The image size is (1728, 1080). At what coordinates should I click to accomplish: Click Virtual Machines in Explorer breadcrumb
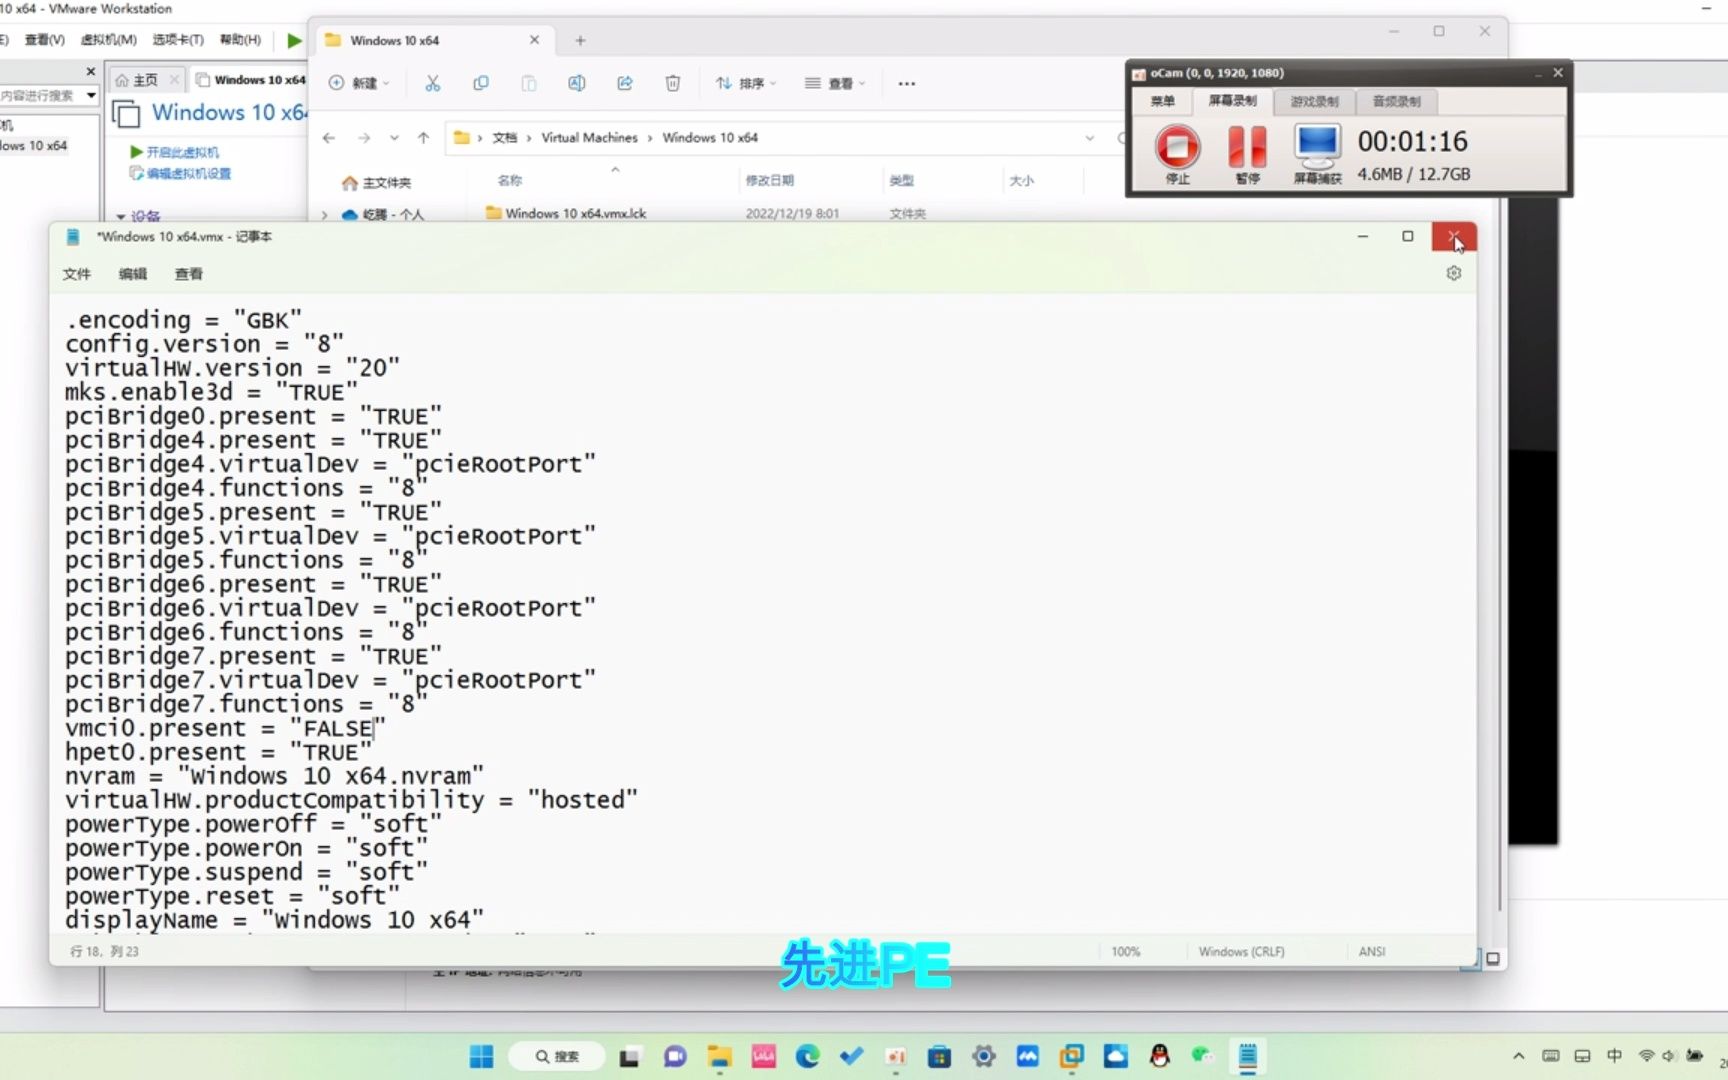tap(589, 138)
